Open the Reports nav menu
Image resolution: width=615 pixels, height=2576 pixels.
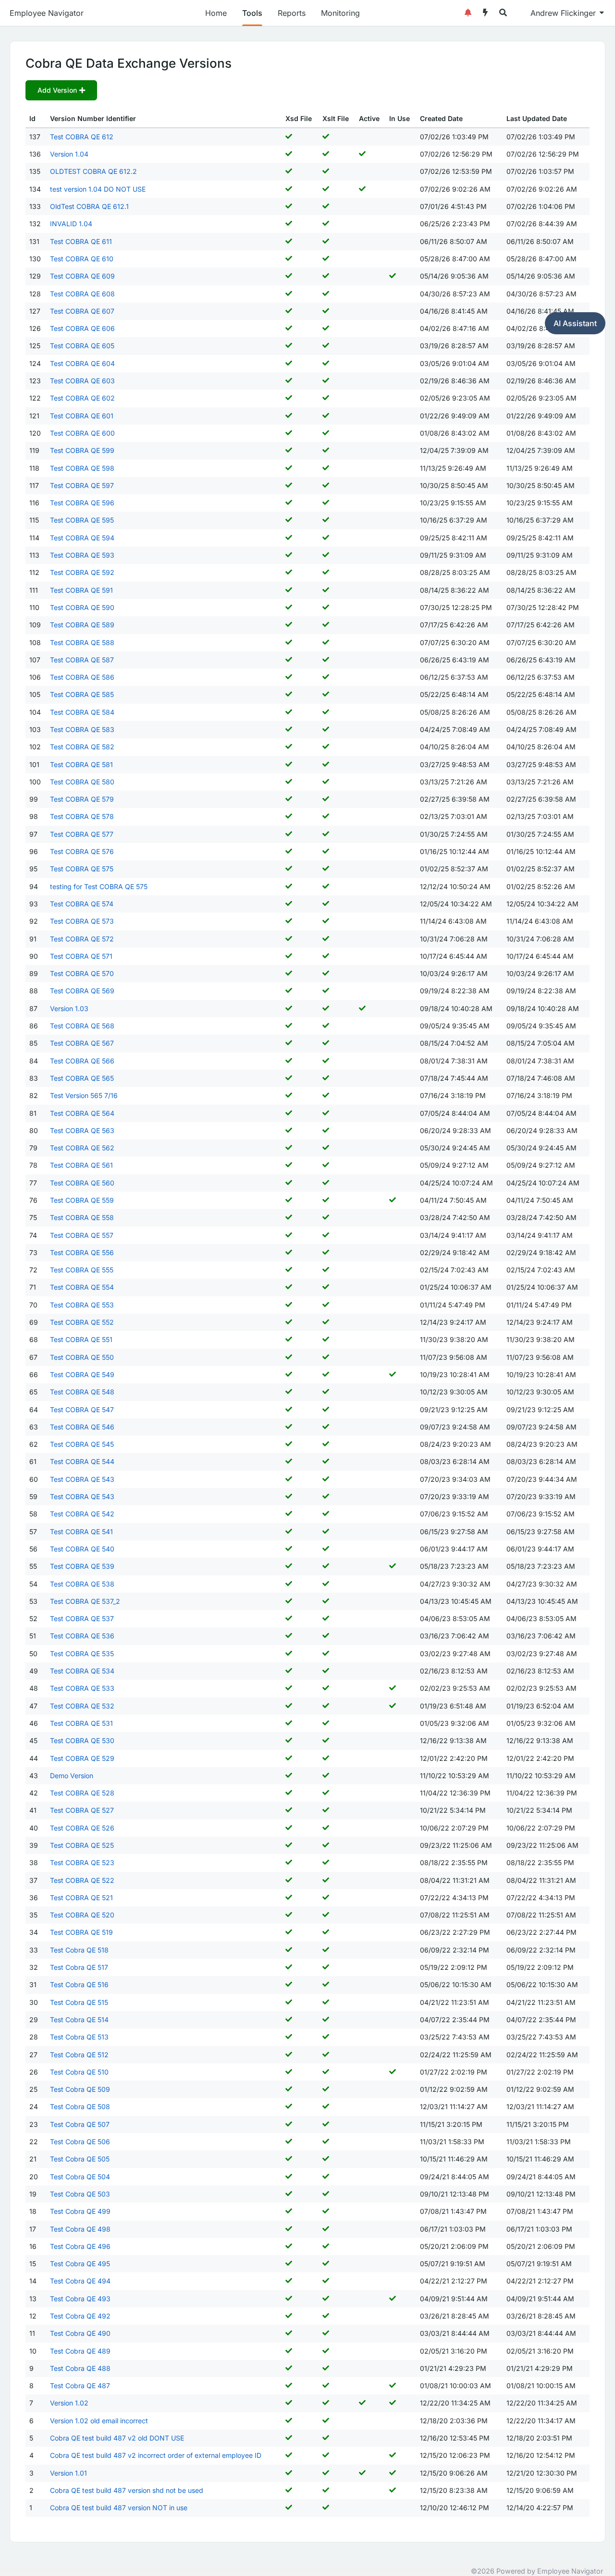[292, 13]
